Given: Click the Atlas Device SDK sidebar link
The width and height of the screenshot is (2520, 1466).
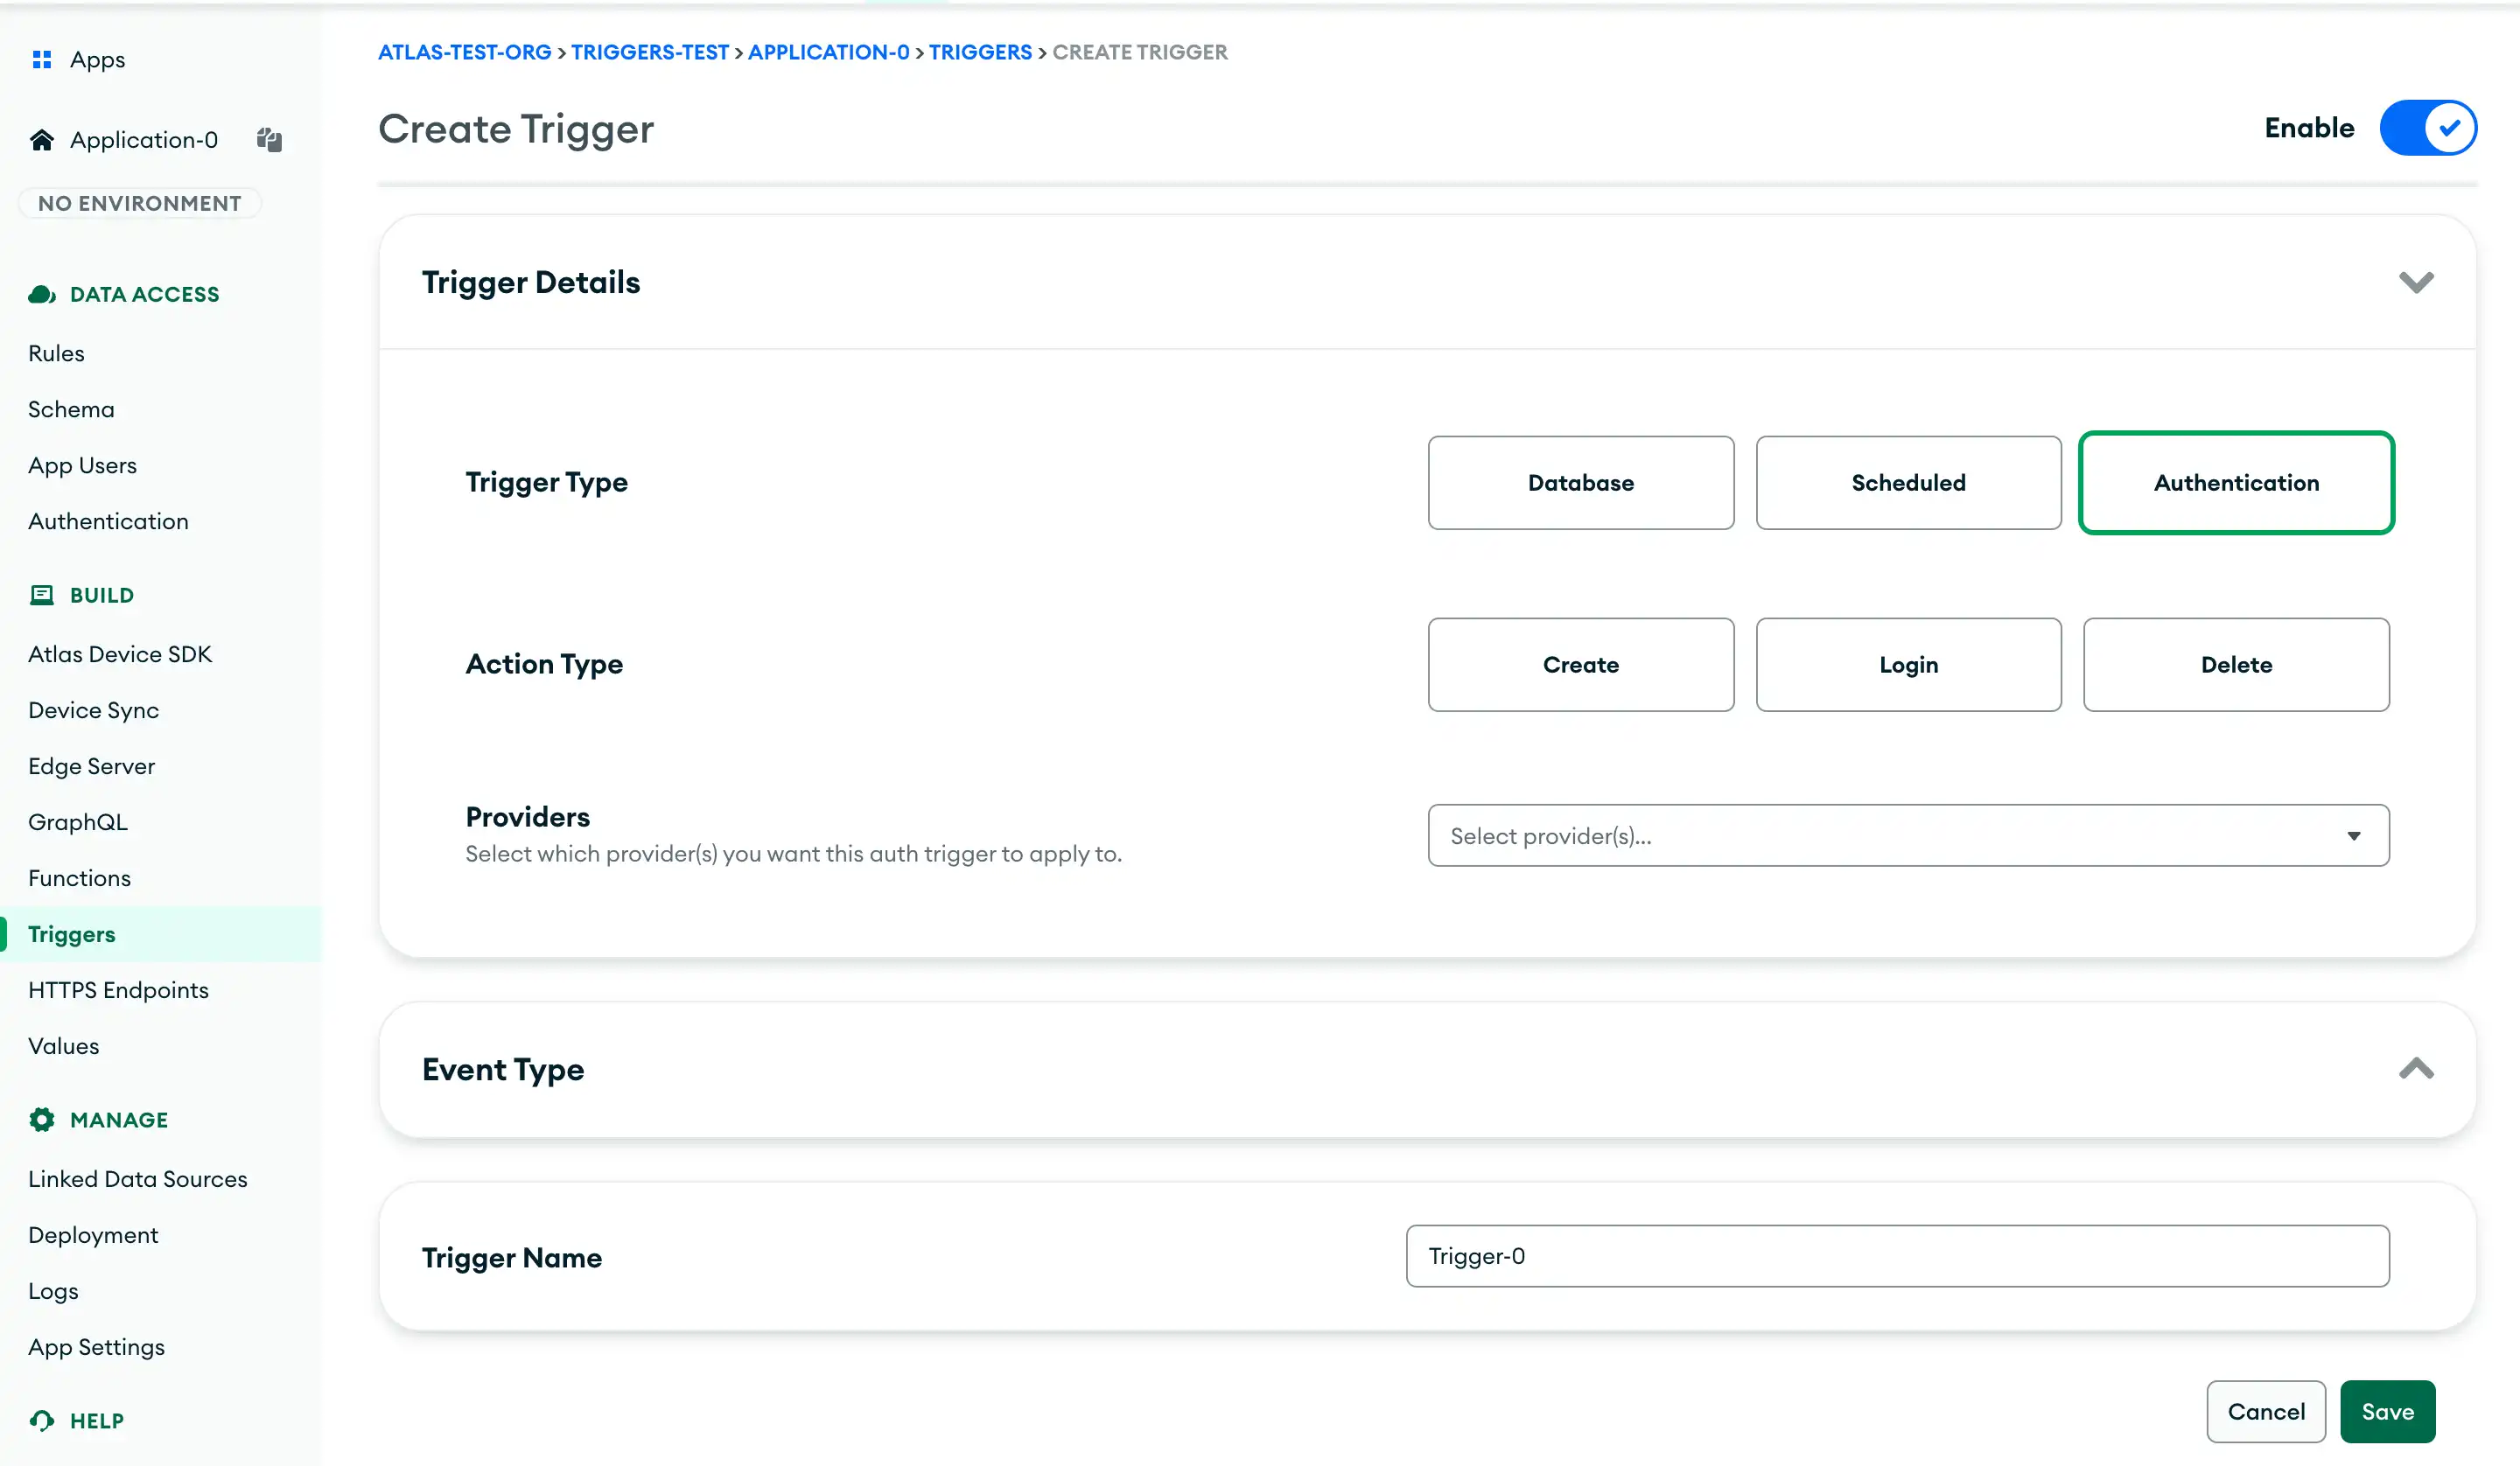Looking at the screenshot, I should pyautogui.click(x=119, y=653).
